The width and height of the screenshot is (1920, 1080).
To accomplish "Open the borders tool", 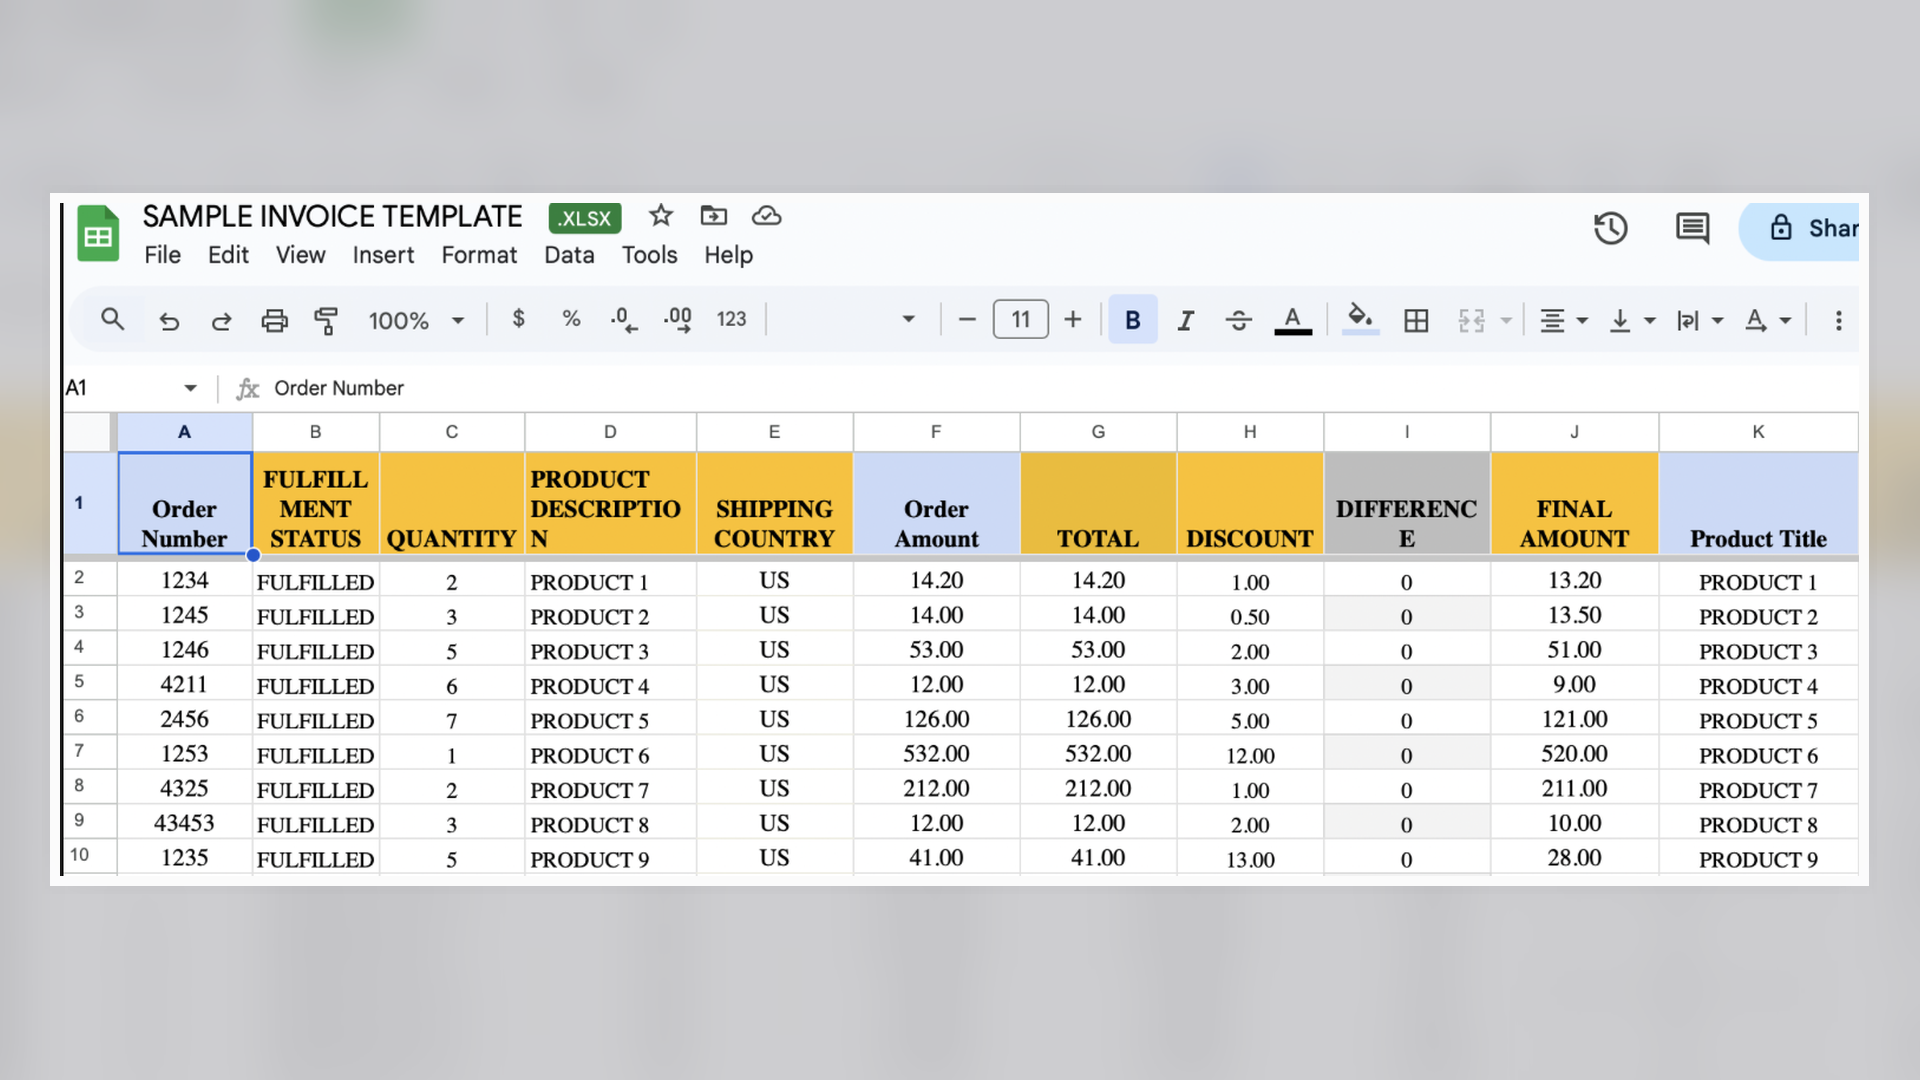I will coord(1415,320).
